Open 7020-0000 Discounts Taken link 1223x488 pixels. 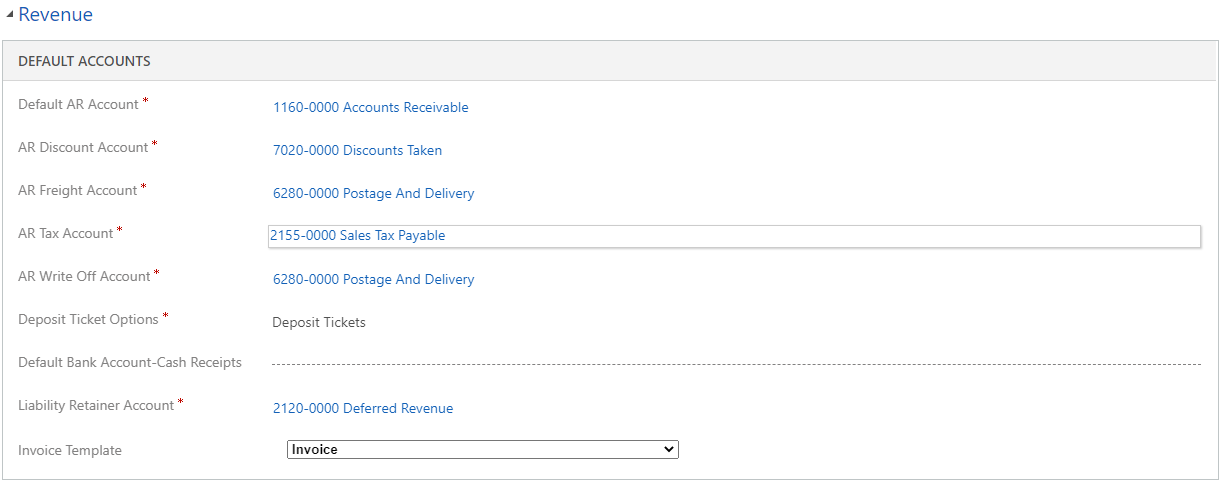357,150
